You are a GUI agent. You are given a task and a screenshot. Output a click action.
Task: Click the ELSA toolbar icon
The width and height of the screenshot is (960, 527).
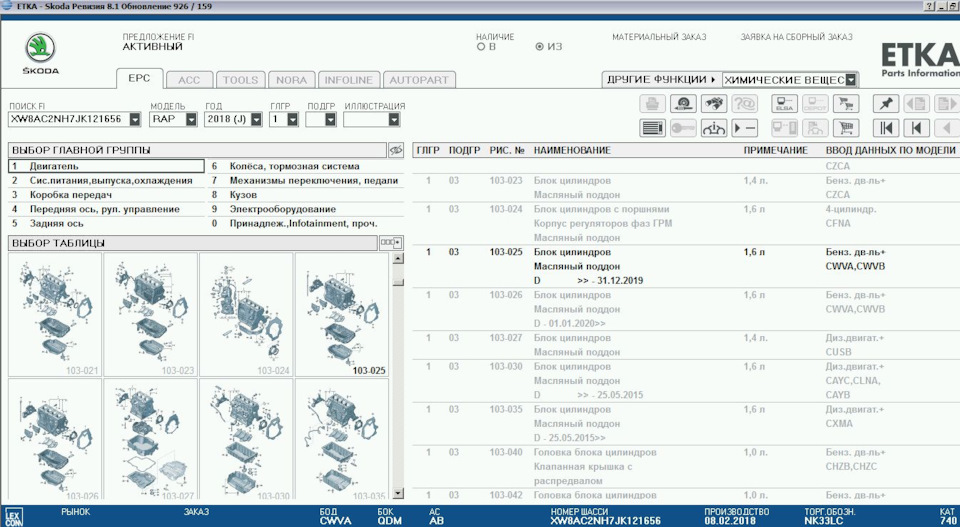tap(785, 103)
